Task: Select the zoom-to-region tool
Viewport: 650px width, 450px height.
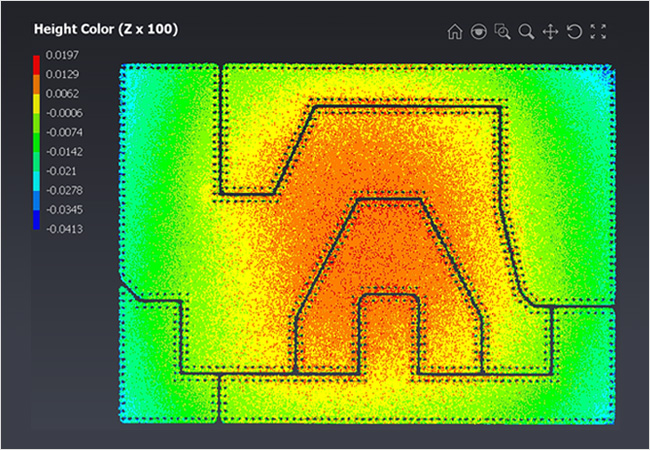Action: point(503,32)
